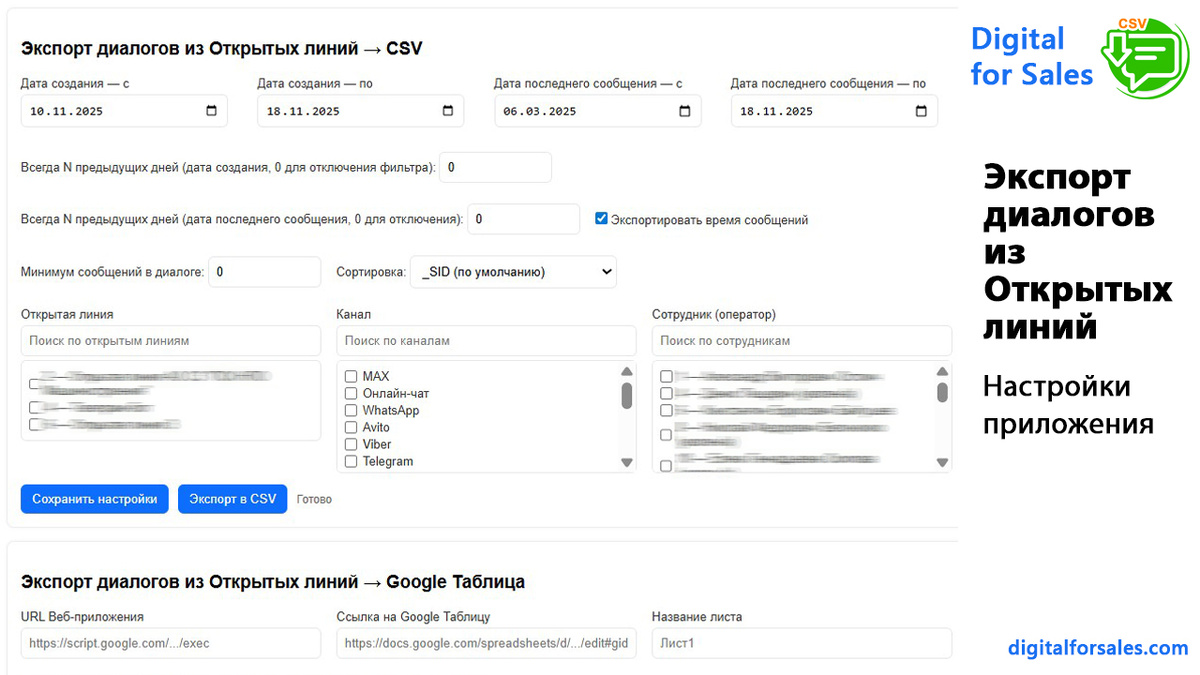Open calendar icon in Дата последнего сообщения — по
Screen dimensions: 1200x675
pyautogui.click(x=921, y=111)
